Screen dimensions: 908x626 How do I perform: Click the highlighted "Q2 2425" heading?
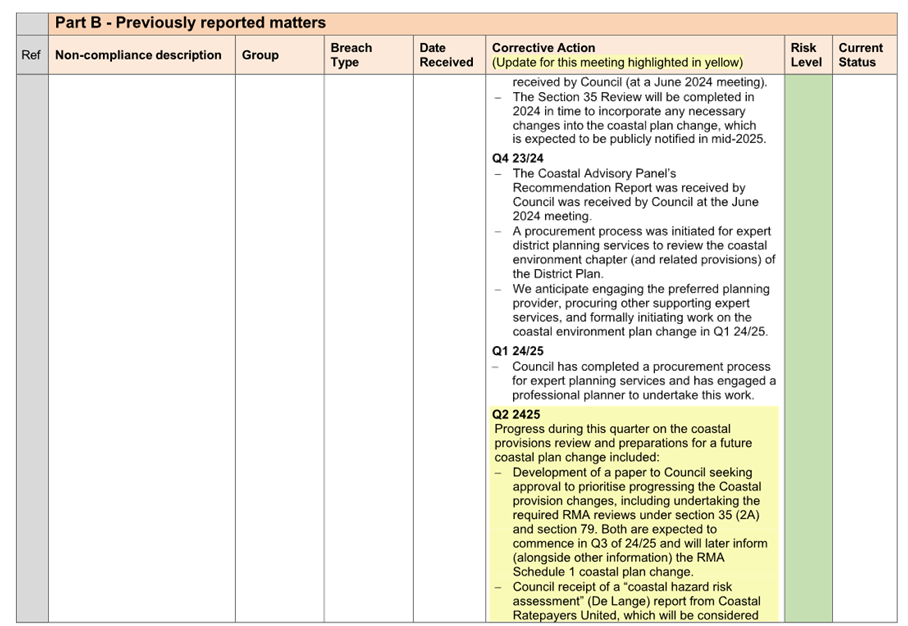pyautogui.click(x=516, y=415)
